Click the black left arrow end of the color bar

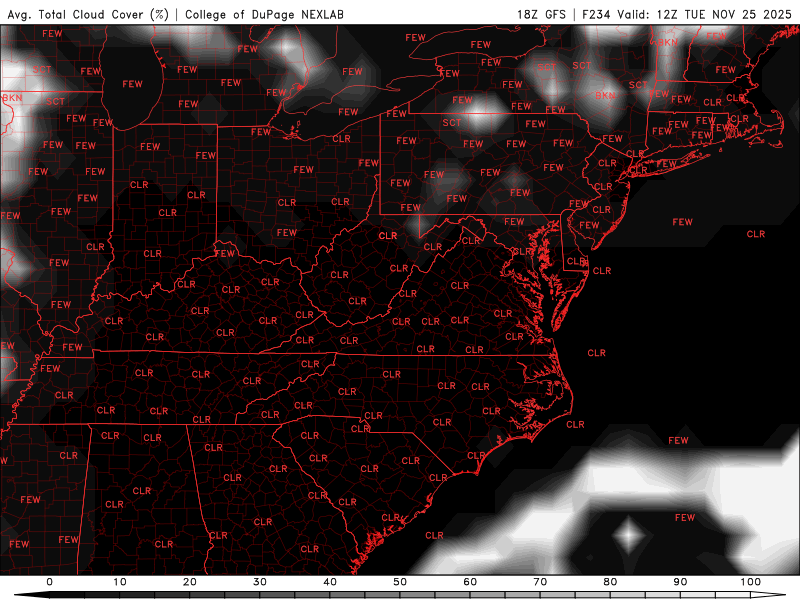(32, 595)
